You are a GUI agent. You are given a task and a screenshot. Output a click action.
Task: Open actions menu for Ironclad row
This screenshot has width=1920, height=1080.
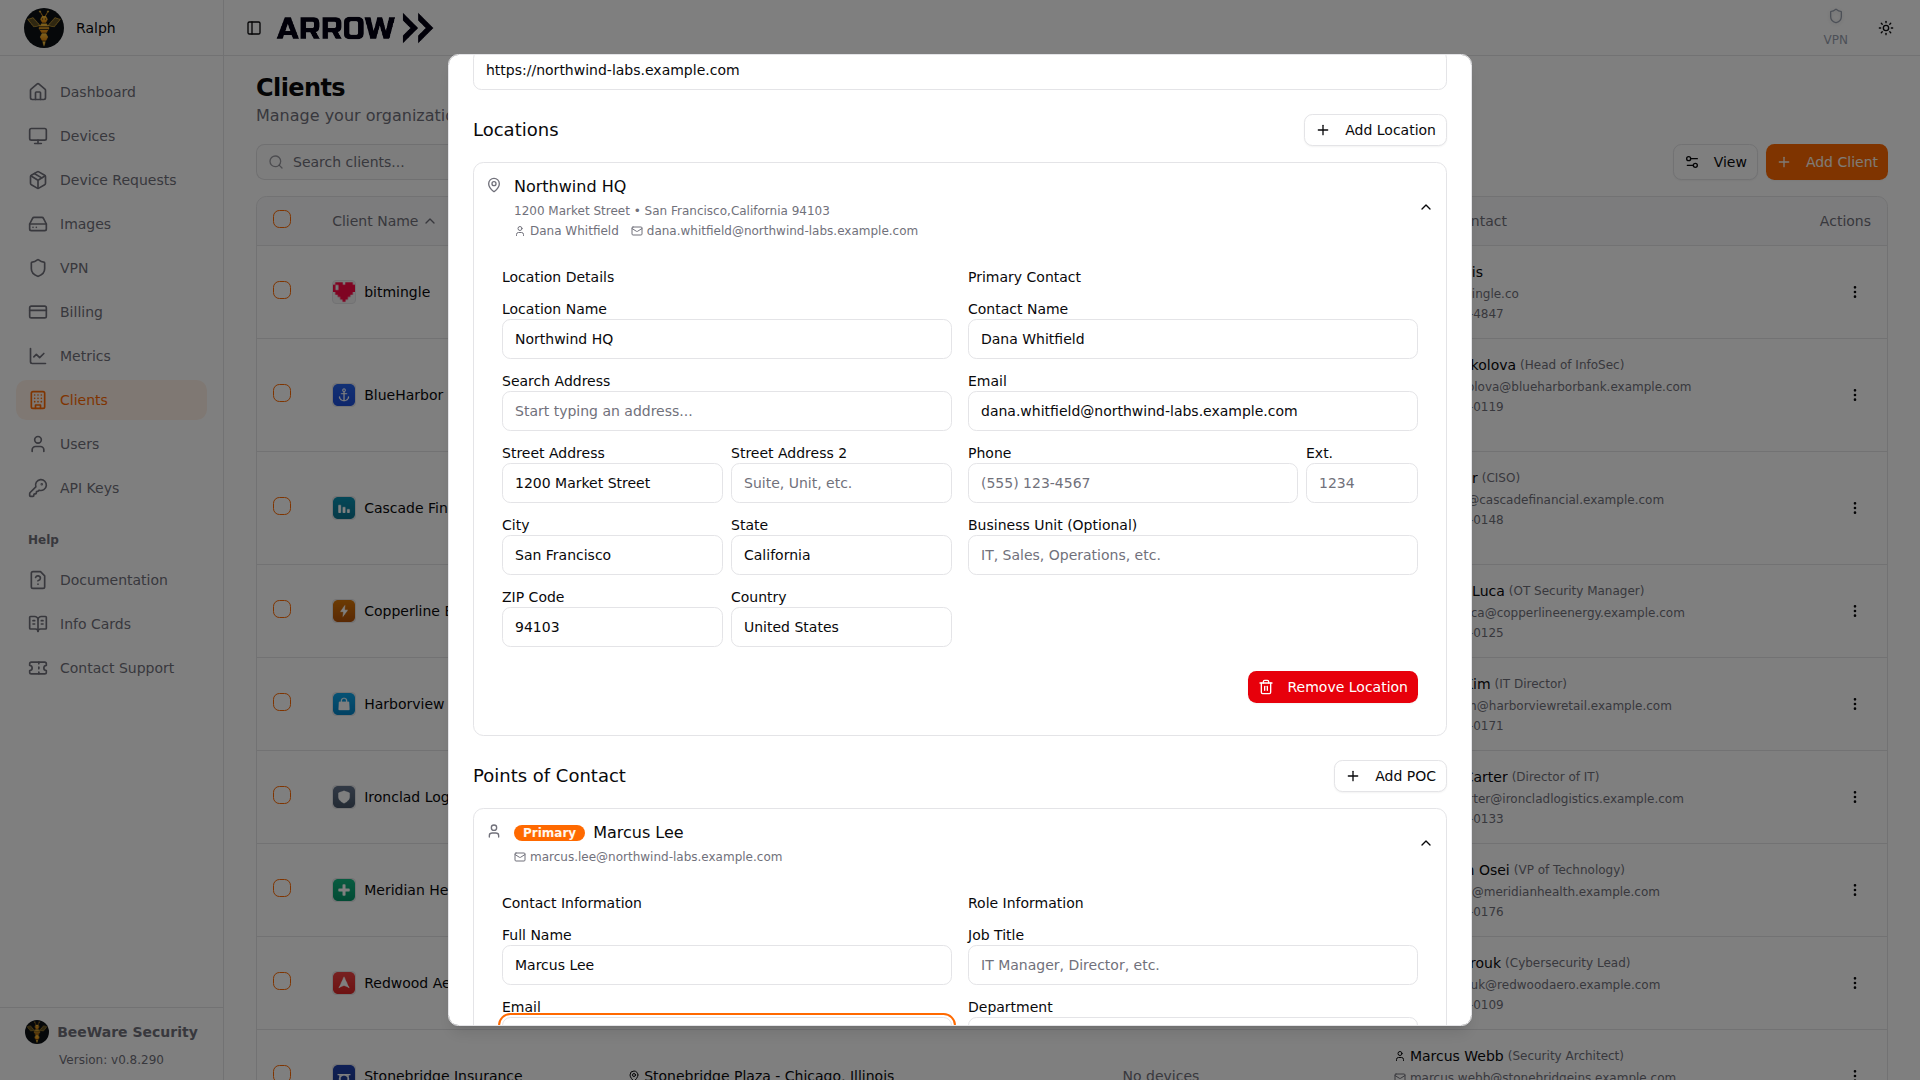1854,797
